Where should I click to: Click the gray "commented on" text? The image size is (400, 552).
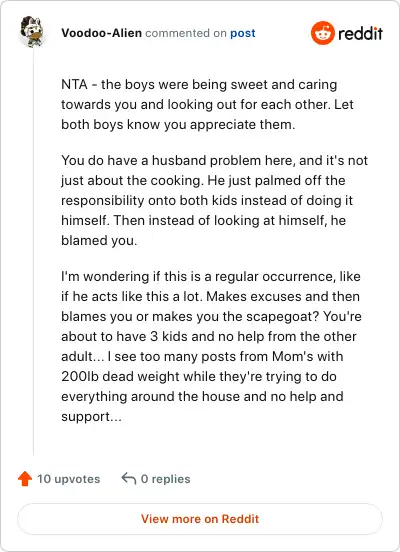[x=186, y=33]
